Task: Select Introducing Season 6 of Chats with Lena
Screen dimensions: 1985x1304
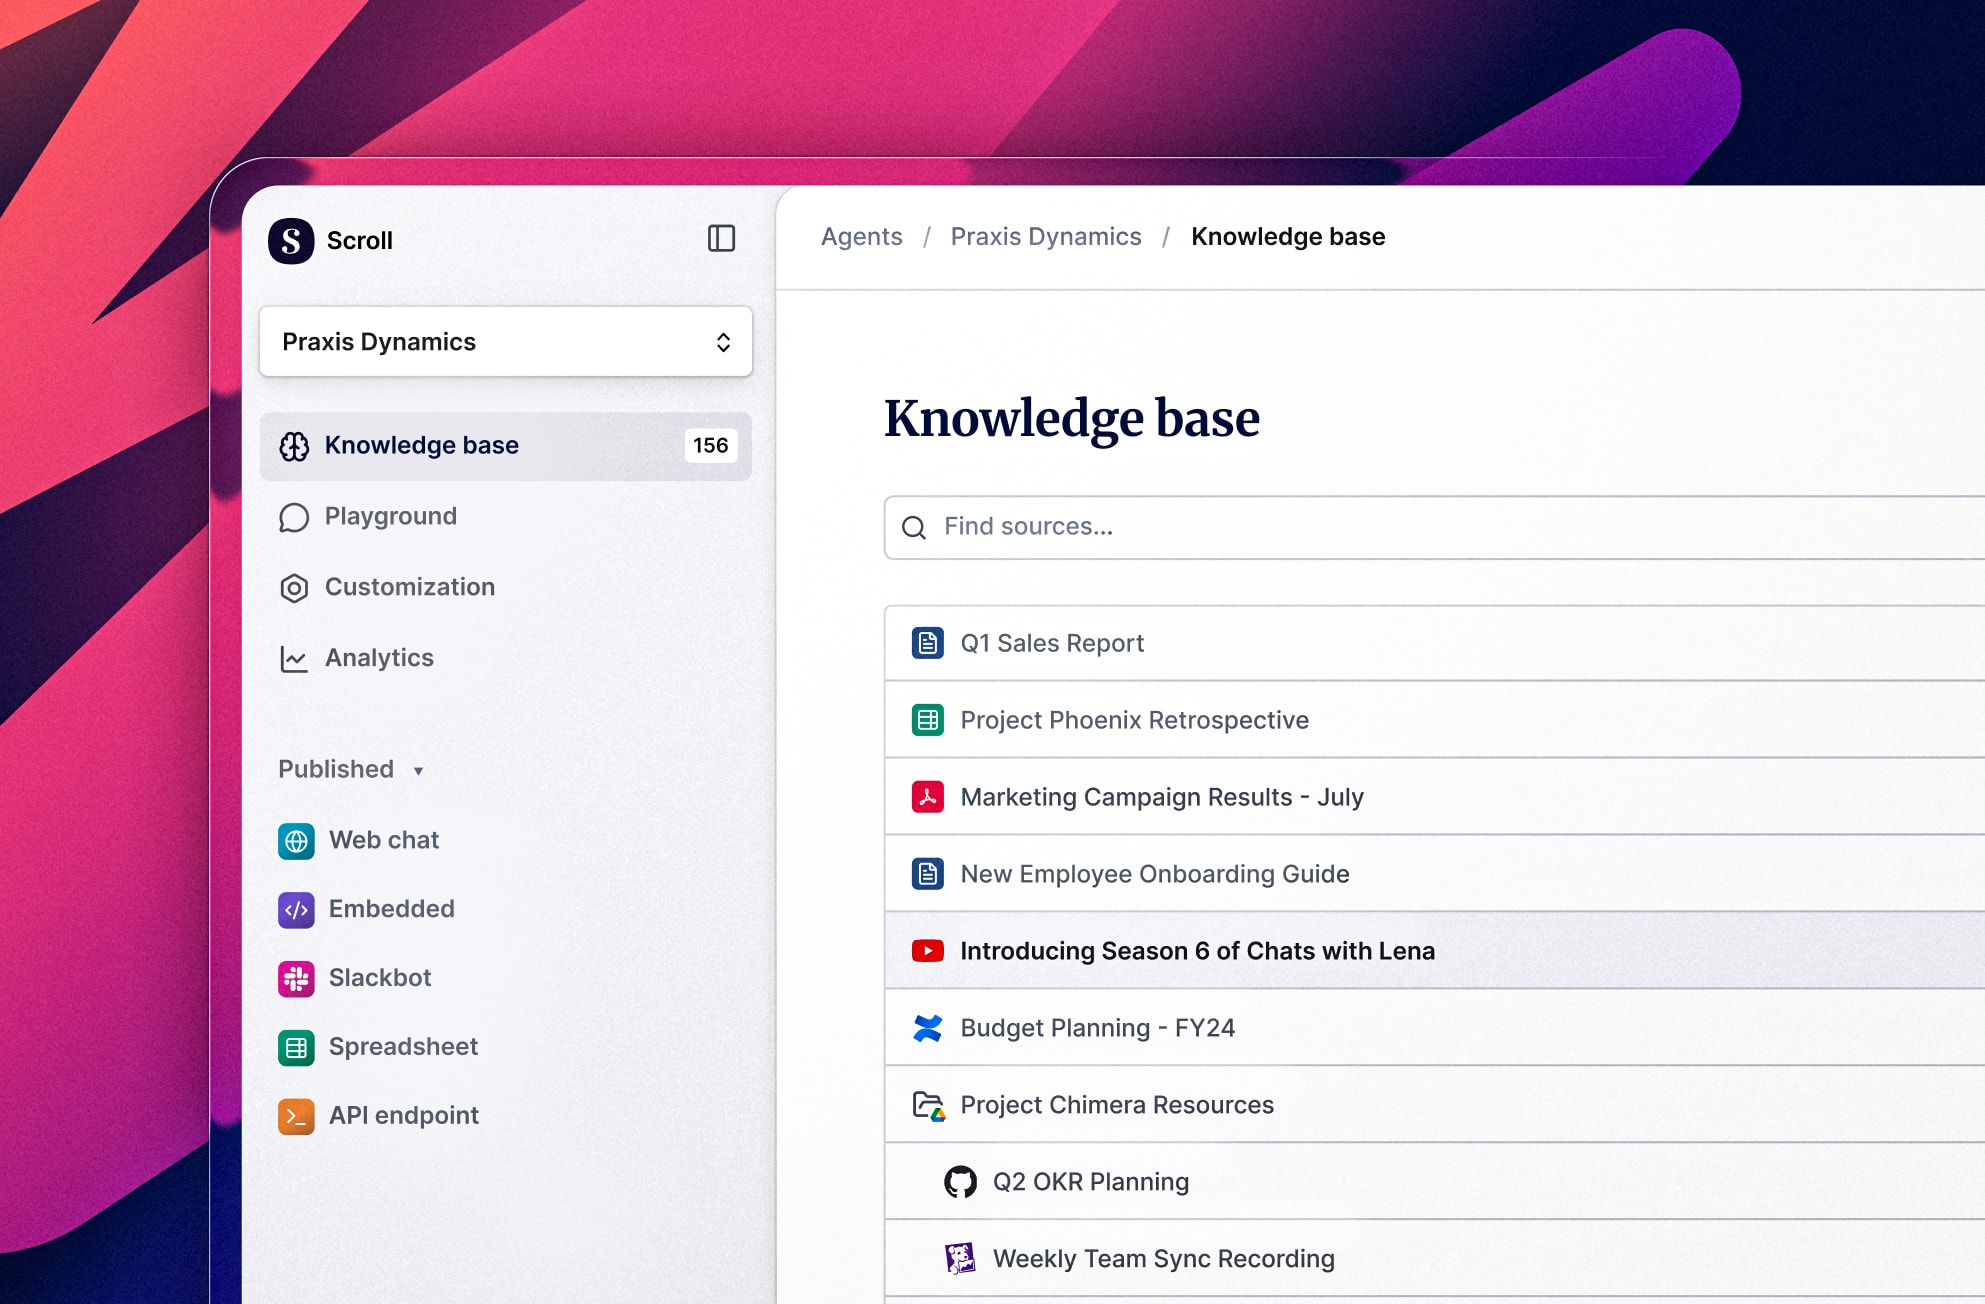Action: click(1434, 952)
